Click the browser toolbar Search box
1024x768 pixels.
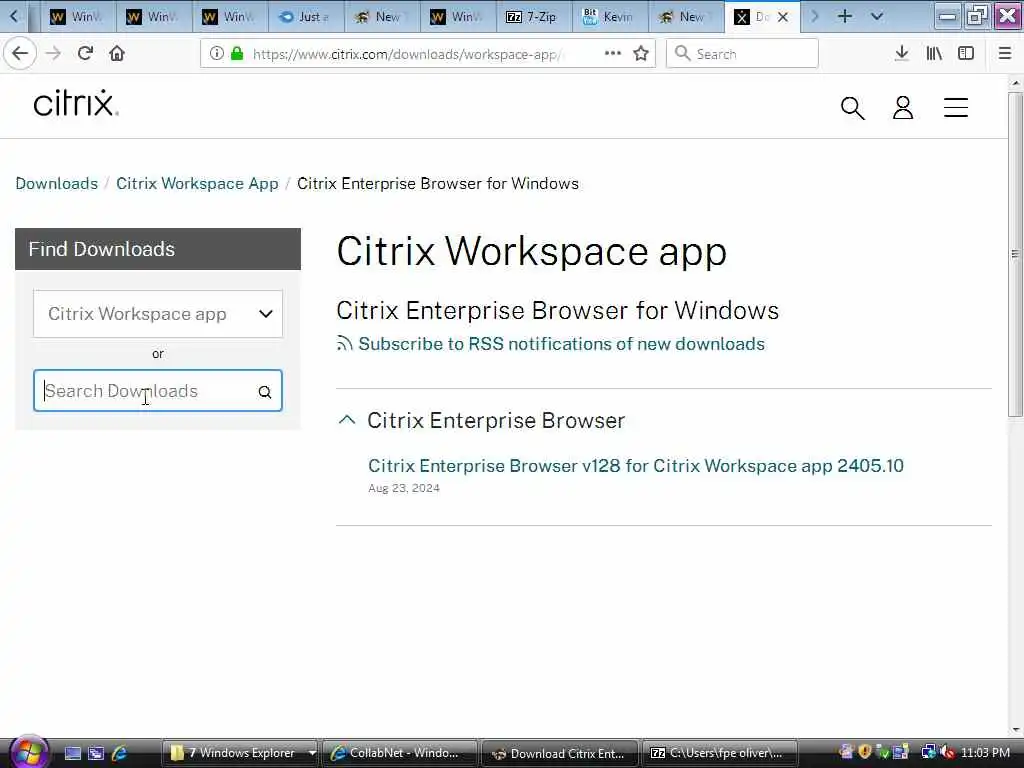click(742, 54)
